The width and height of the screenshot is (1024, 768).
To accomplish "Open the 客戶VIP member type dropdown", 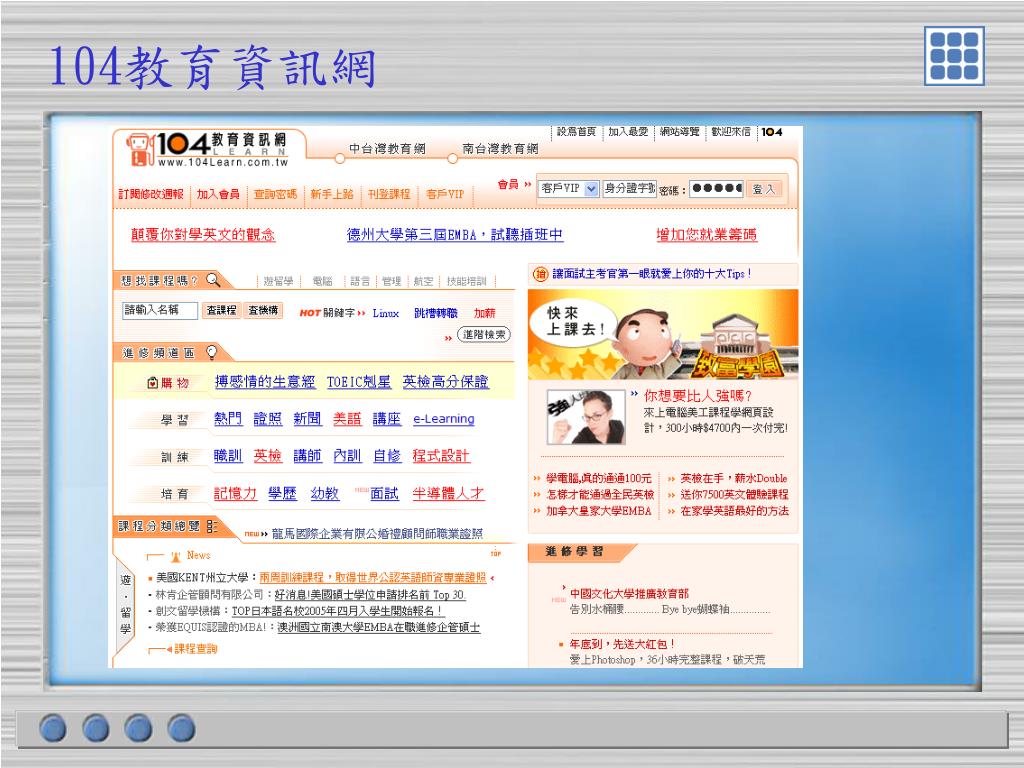I will [569, 188].
